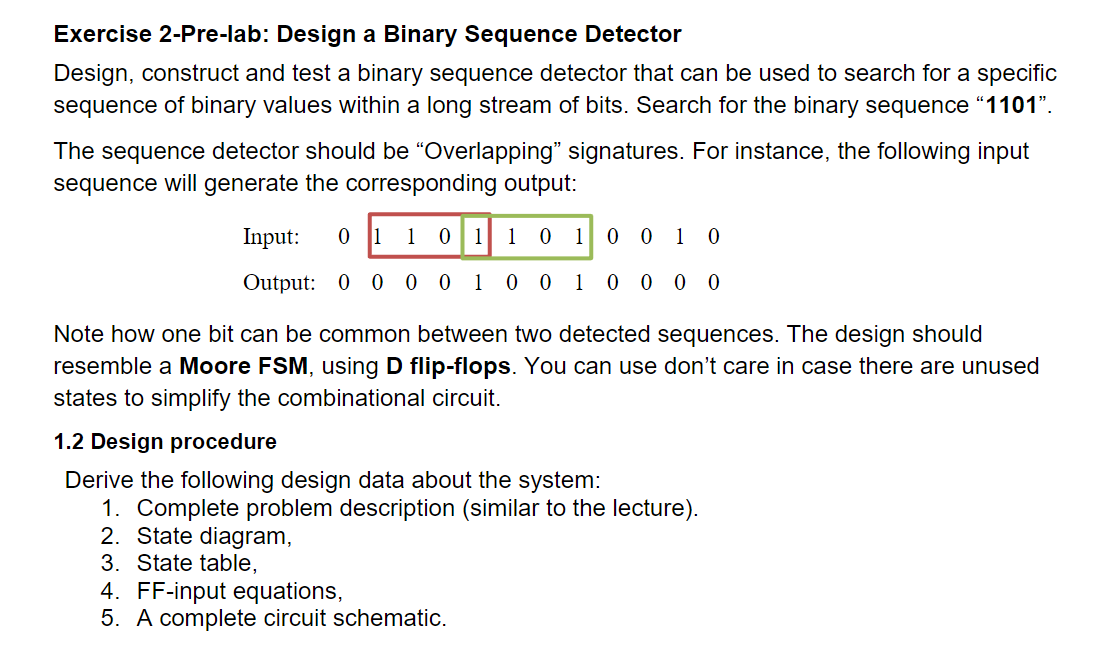This screenshot has width=1111, height=649.
Task: Click the green box around input bits
Action: pyautogui.click(x=526, y=237)
